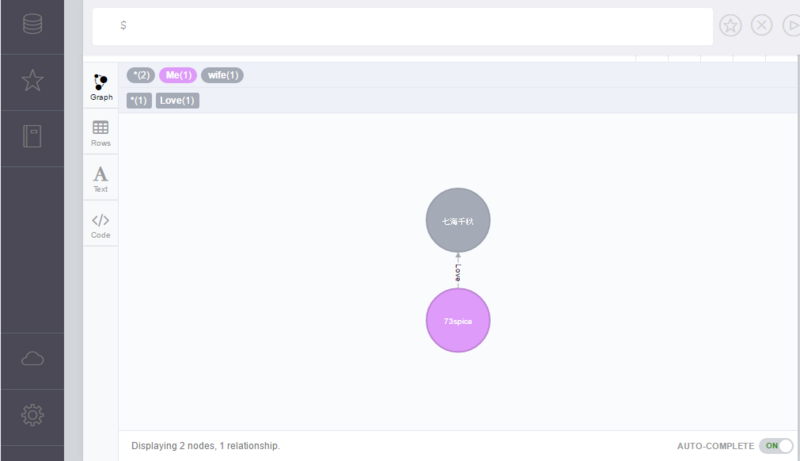This screenshot has width=800, height=461.
Task: Switch to the Rows view tab
Action: [x=101, y=133]
